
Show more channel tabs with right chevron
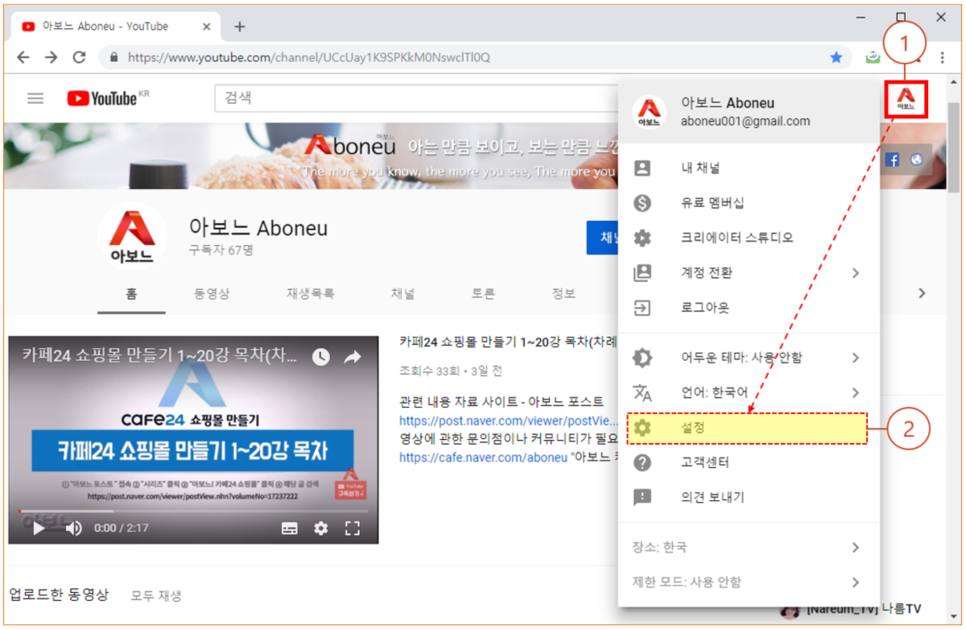[922, 293]
